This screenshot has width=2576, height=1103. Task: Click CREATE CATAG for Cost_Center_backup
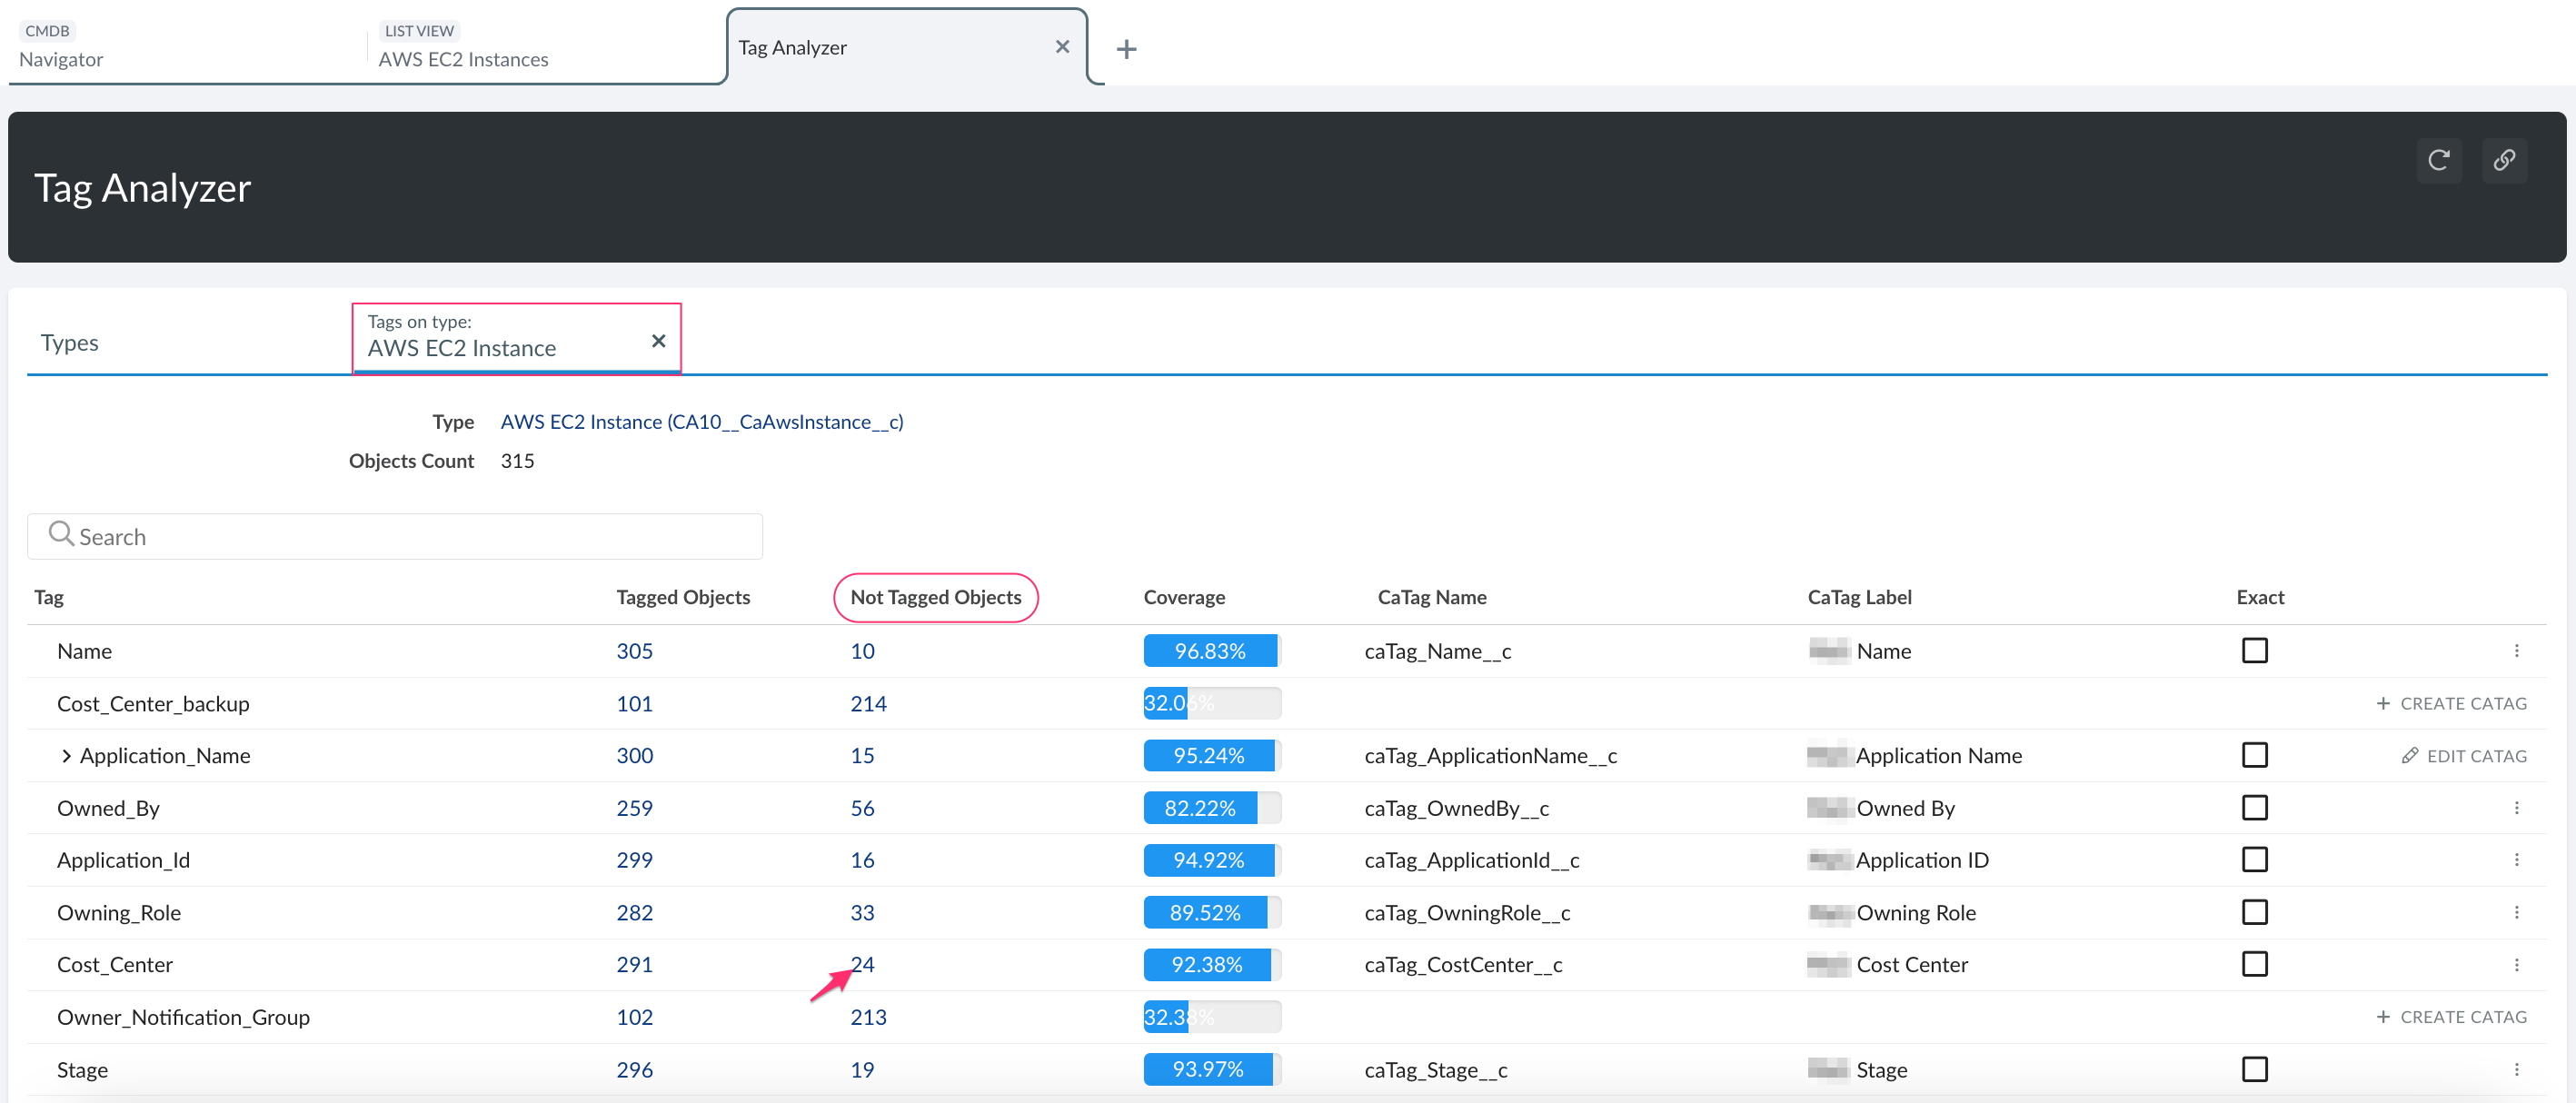coord(2451,703)
